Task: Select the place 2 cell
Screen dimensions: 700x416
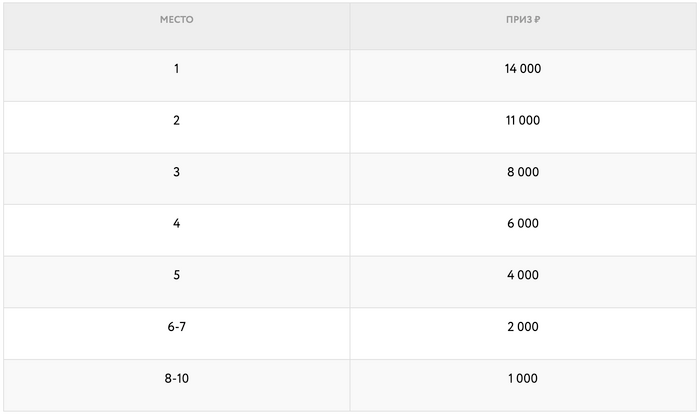Action: pos(176,121)
